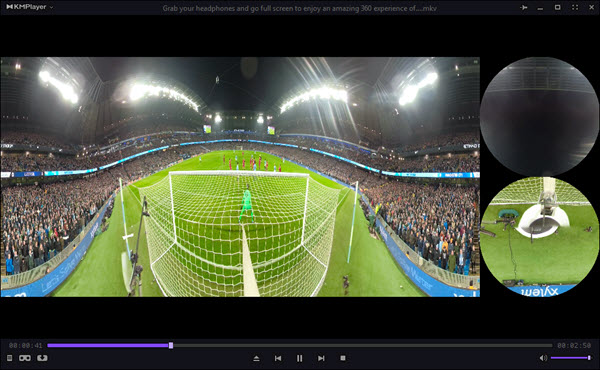Pin the player window on top
Screen dimensions: 600x370
(x=524, y=7)
